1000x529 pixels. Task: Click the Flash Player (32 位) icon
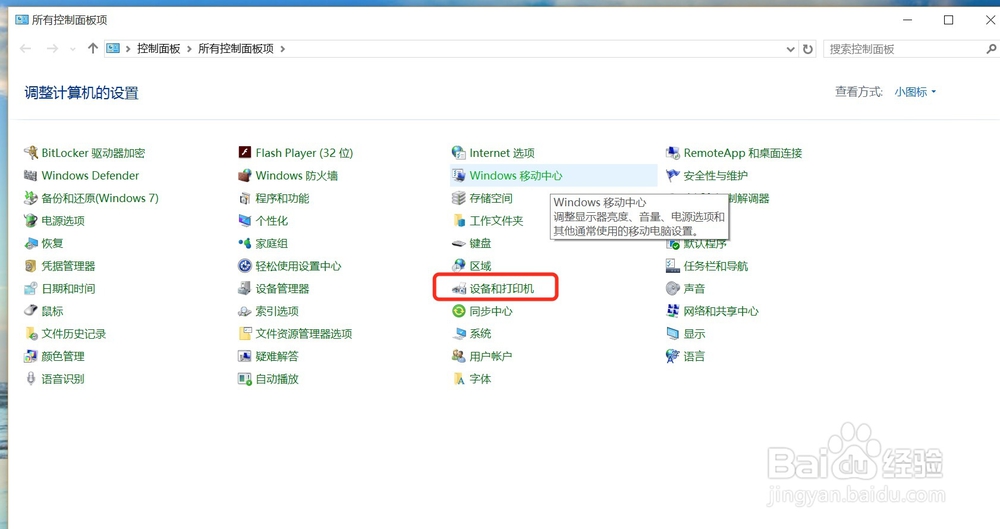click(x=245, y=153)
